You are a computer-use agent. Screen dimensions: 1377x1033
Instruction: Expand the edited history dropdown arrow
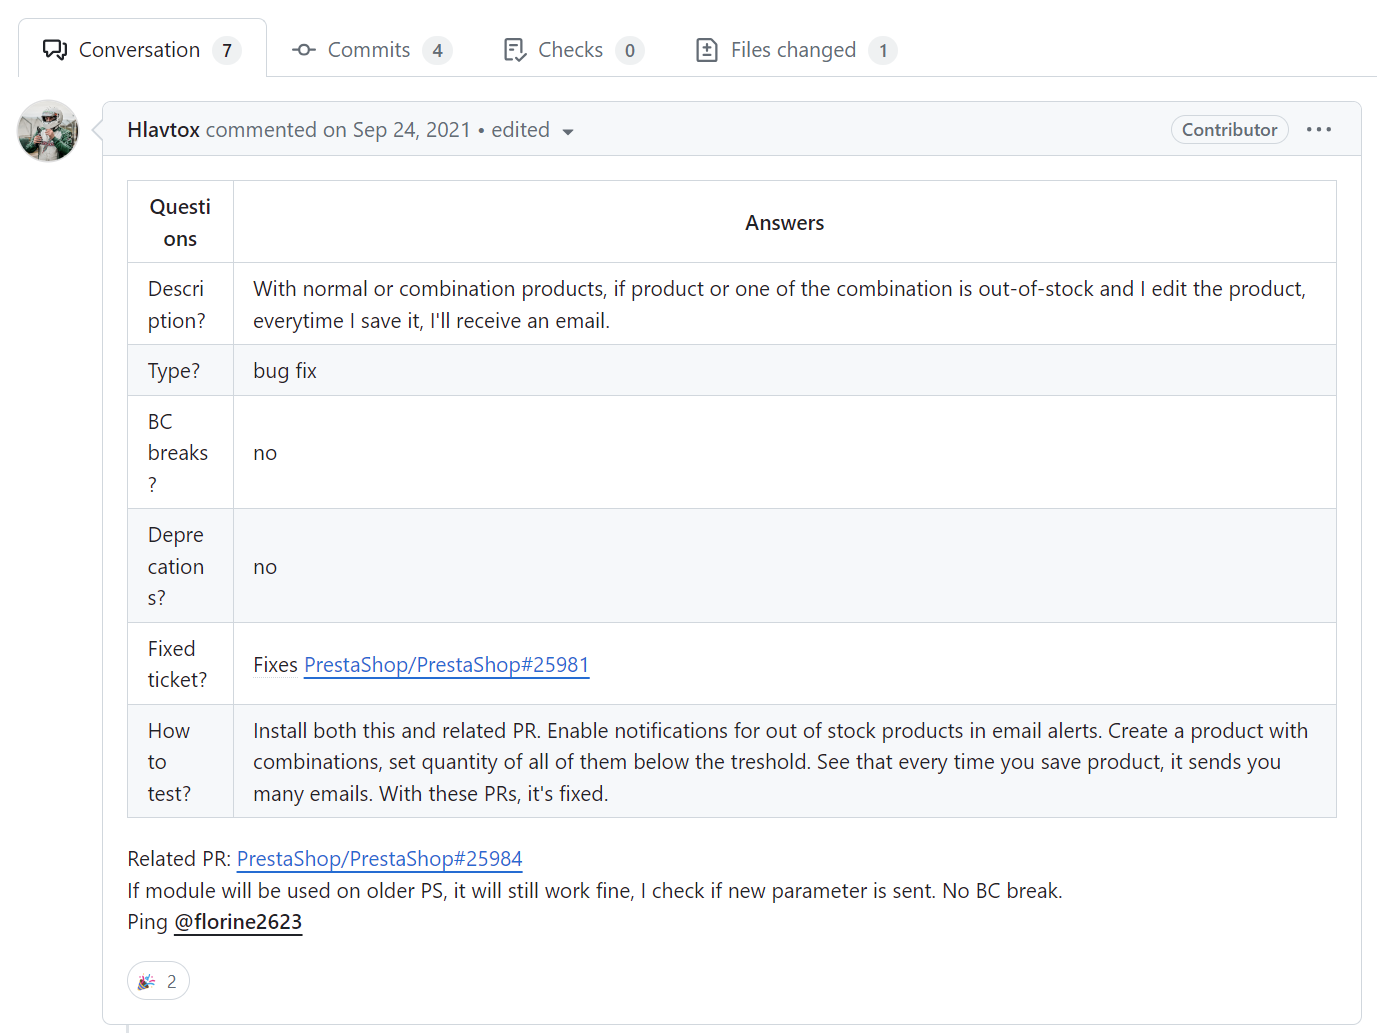tap(568, 132)
